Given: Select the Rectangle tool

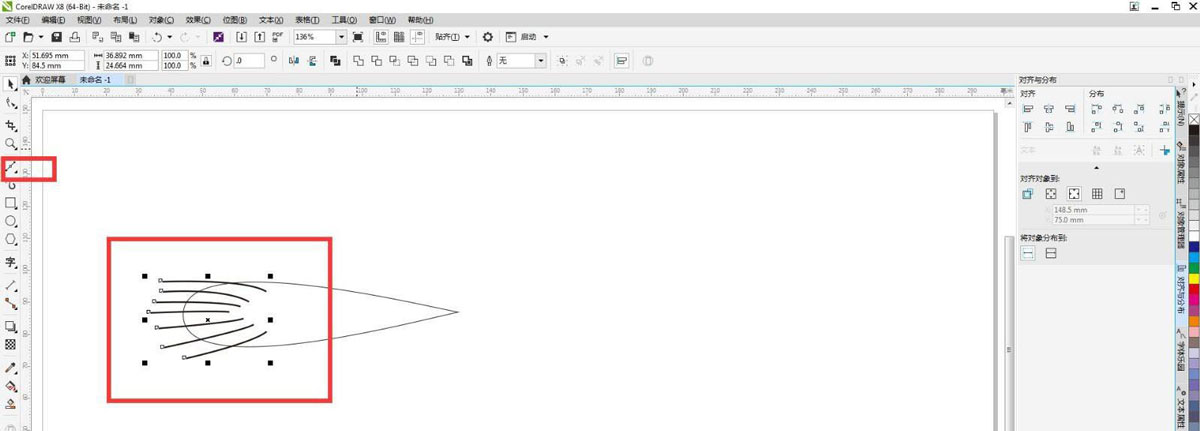Looking at the screenshot, I should click(x=11, y=203).
